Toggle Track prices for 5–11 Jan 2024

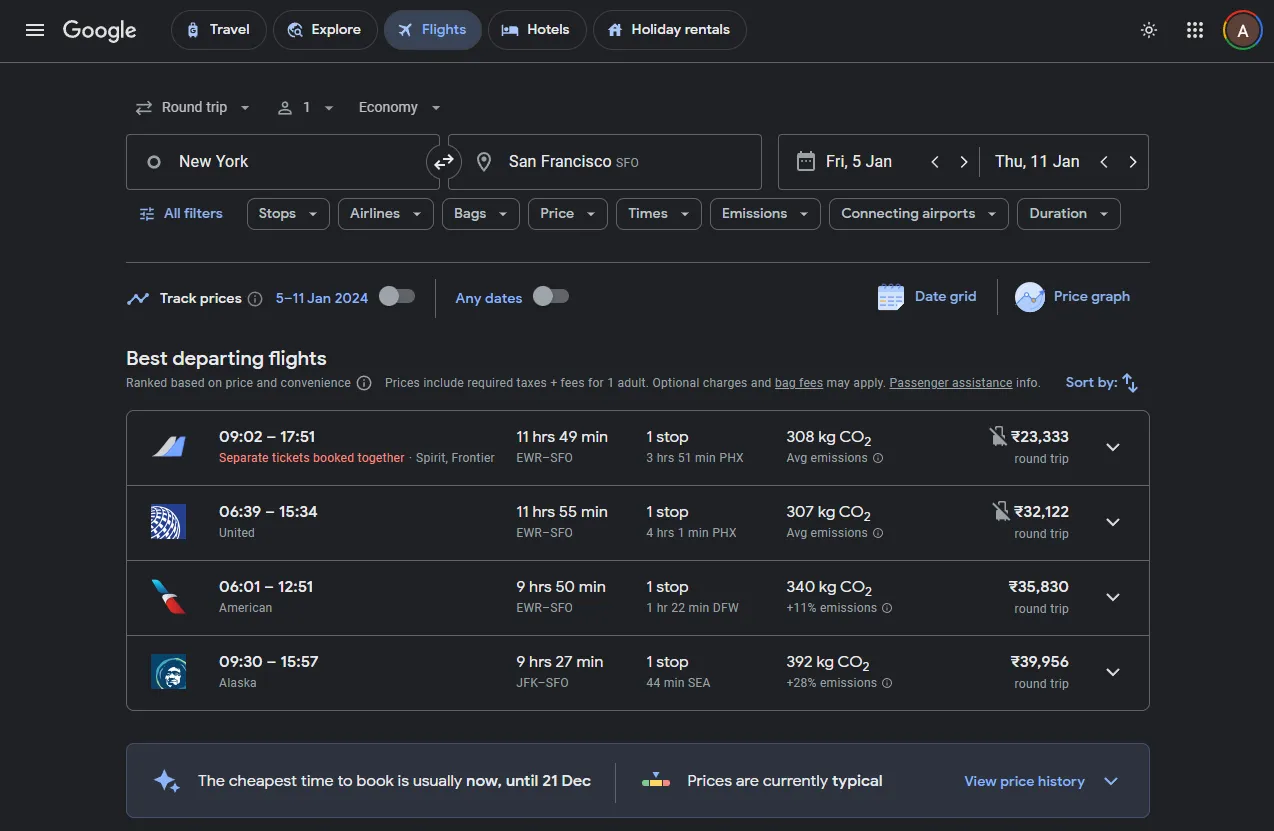click(x=397, y=296)
